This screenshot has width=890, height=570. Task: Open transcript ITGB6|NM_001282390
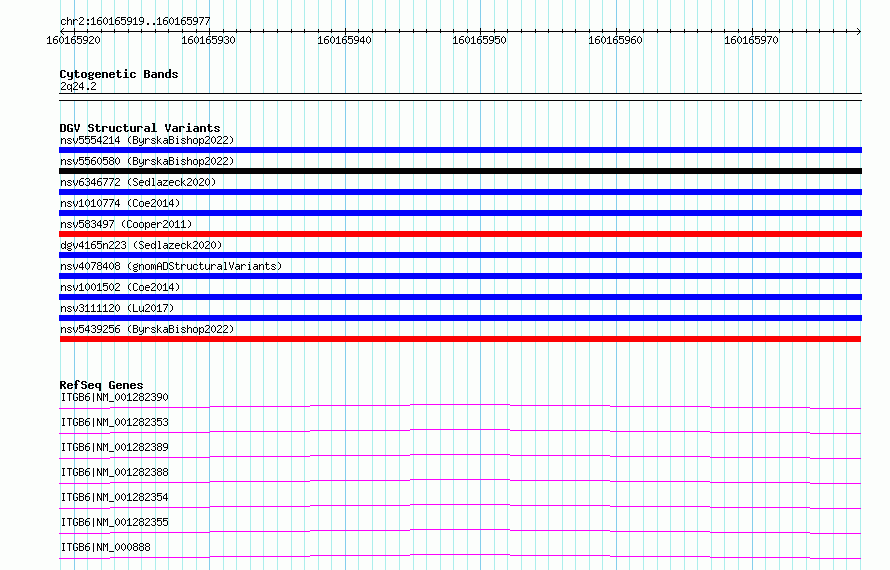(x=114, y=397)
